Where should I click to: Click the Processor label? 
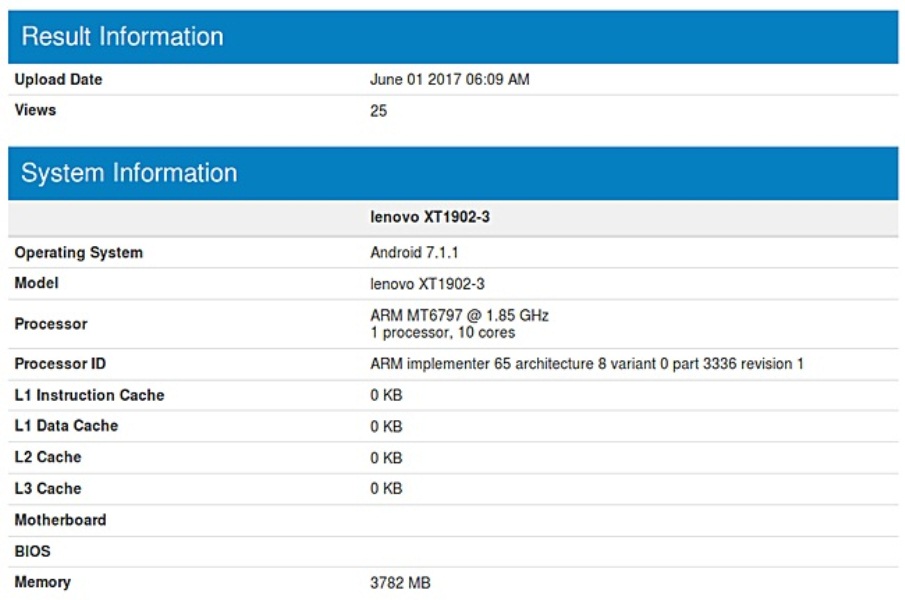[x=51, y=324]
